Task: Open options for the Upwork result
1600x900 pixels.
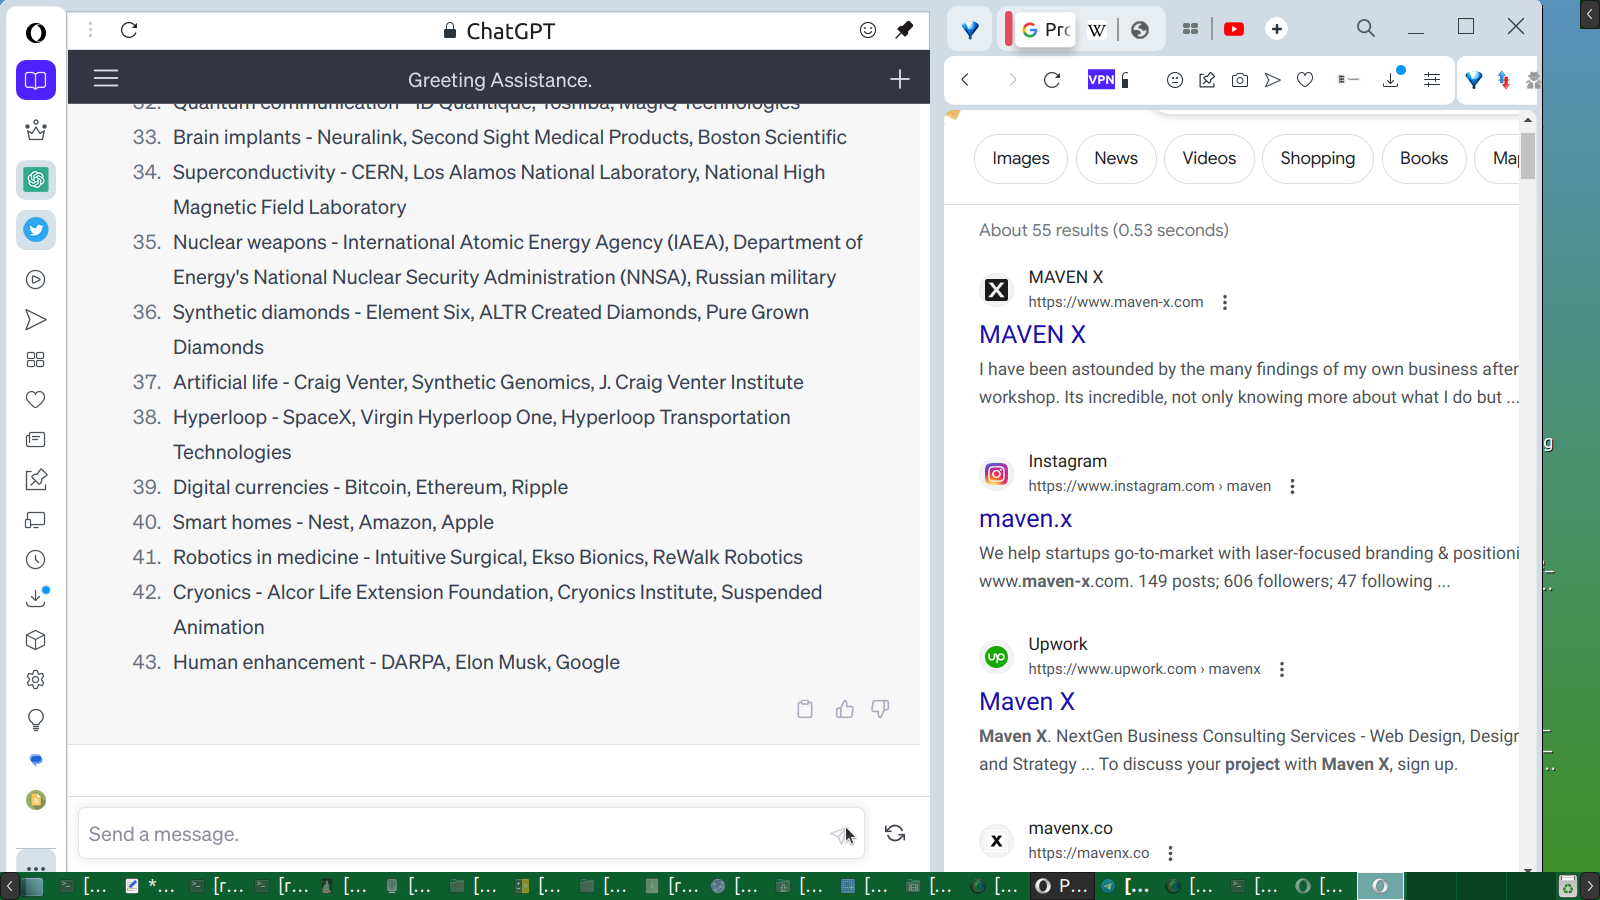Action: [x=1282, y=669]
